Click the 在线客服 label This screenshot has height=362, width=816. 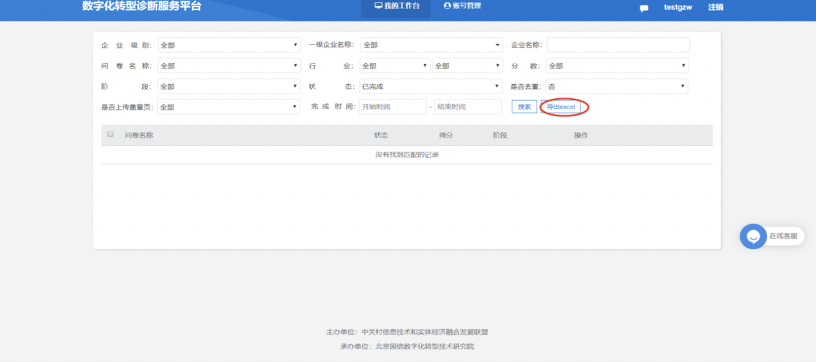pyautogui.click(x=783, y=236)
